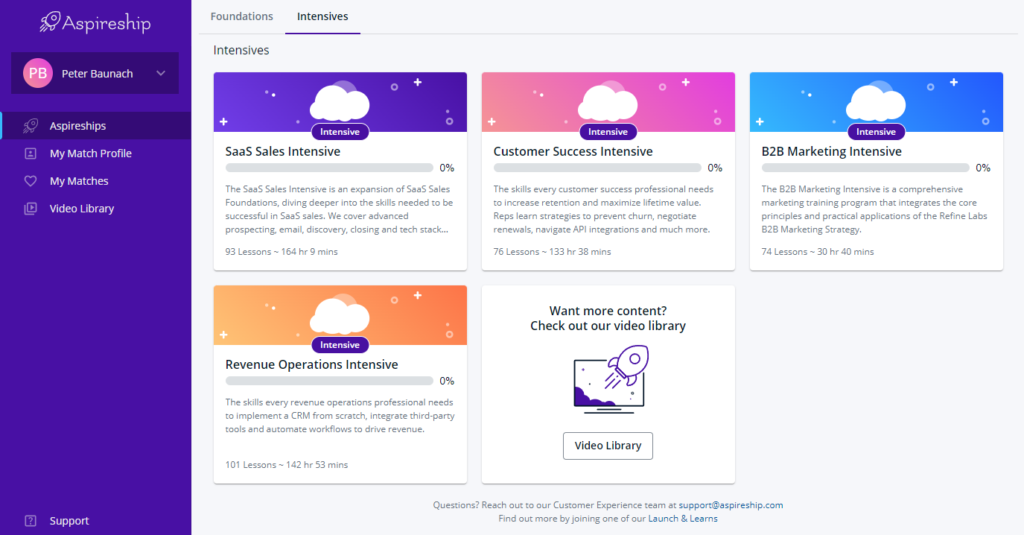Click the Customer Success Intensive description paragraph
Image resolution: width=1024 pixels, height=535 pixels.
click(603, 209)
